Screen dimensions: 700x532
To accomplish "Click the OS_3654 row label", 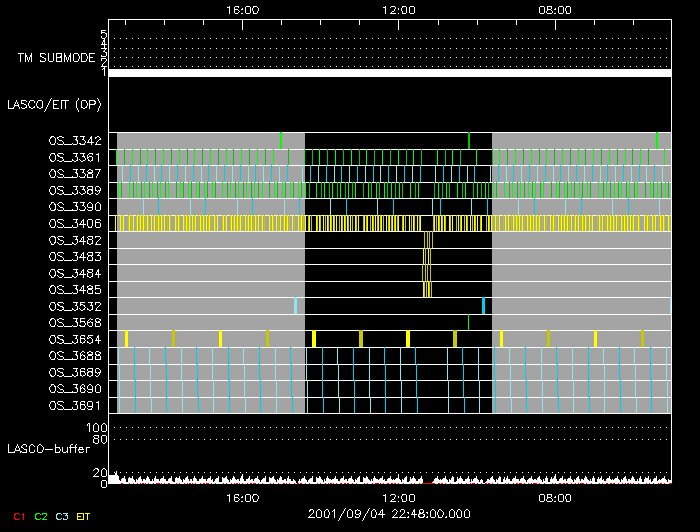I will point(74,339).
